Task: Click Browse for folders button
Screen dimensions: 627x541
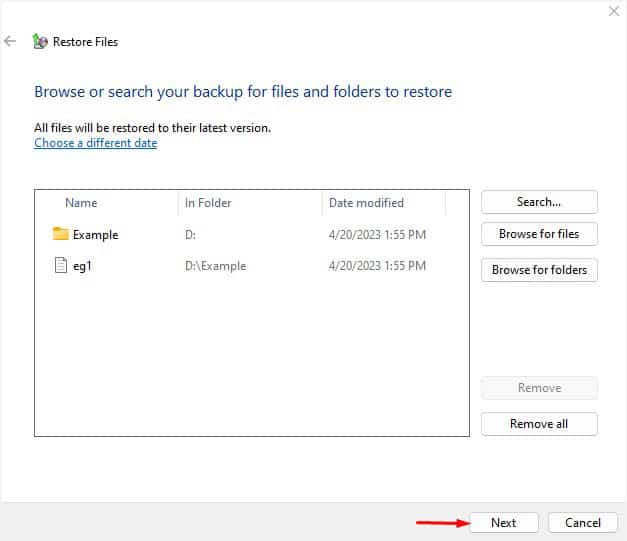Action: [539, 270]
